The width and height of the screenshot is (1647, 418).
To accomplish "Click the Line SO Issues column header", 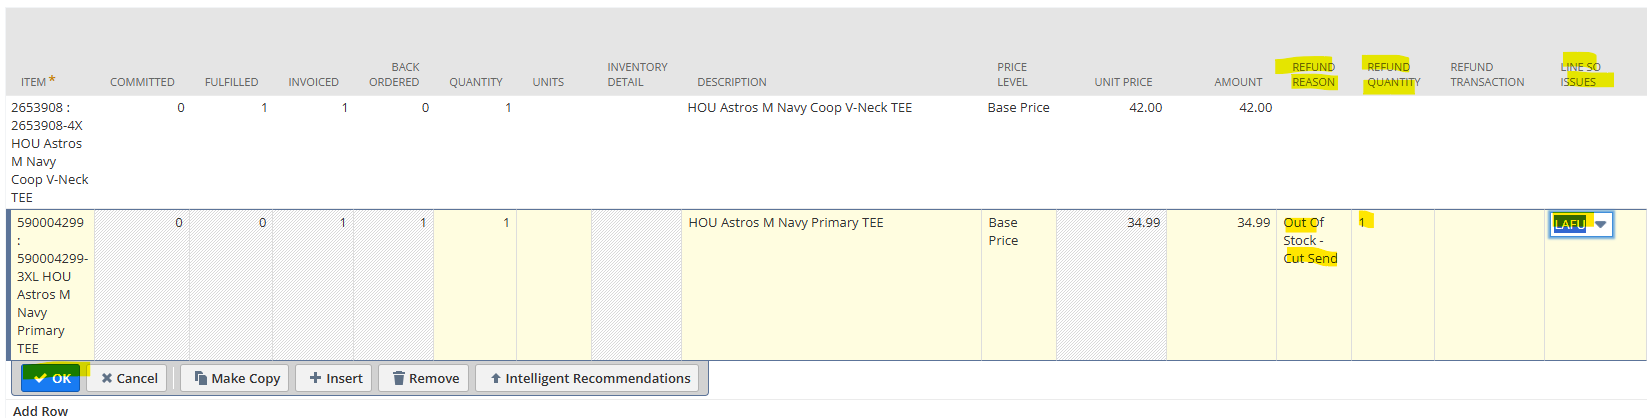I will coord(1580,74).
